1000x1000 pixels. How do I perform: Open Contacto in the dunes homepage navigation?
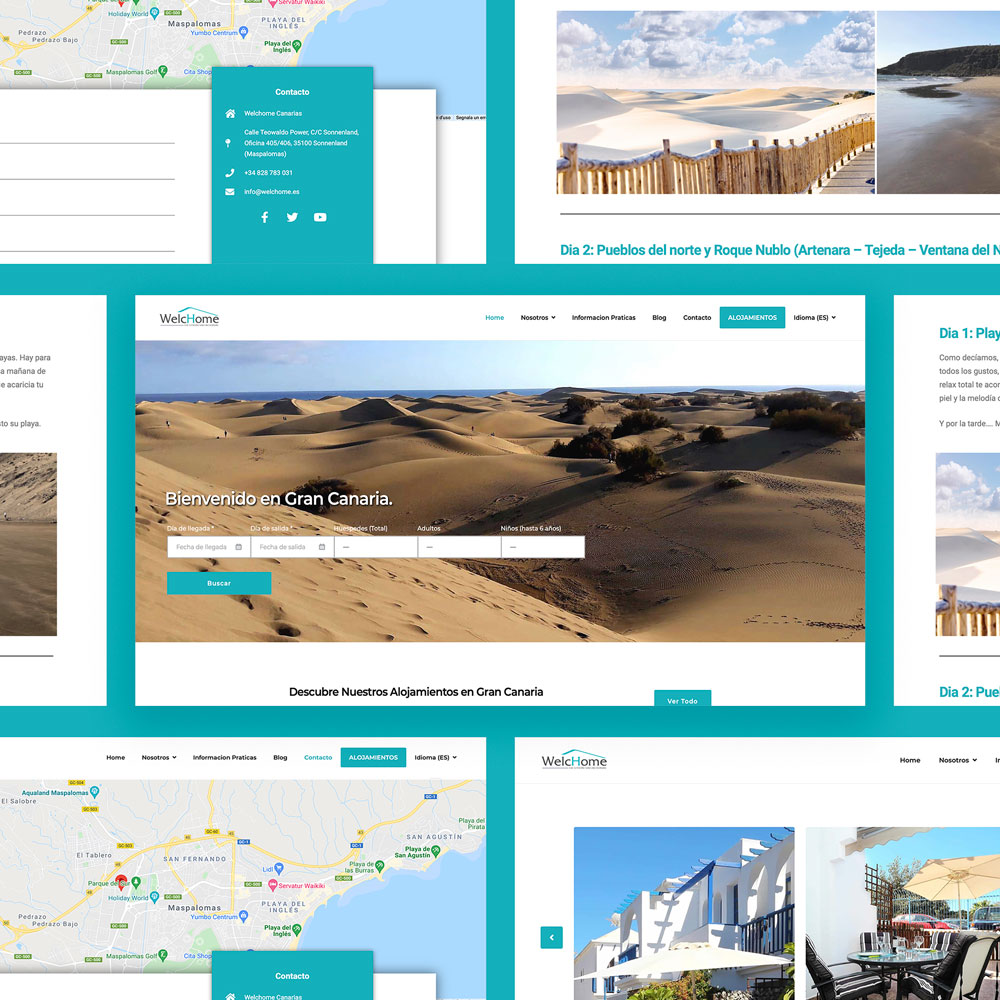[697, 318]
